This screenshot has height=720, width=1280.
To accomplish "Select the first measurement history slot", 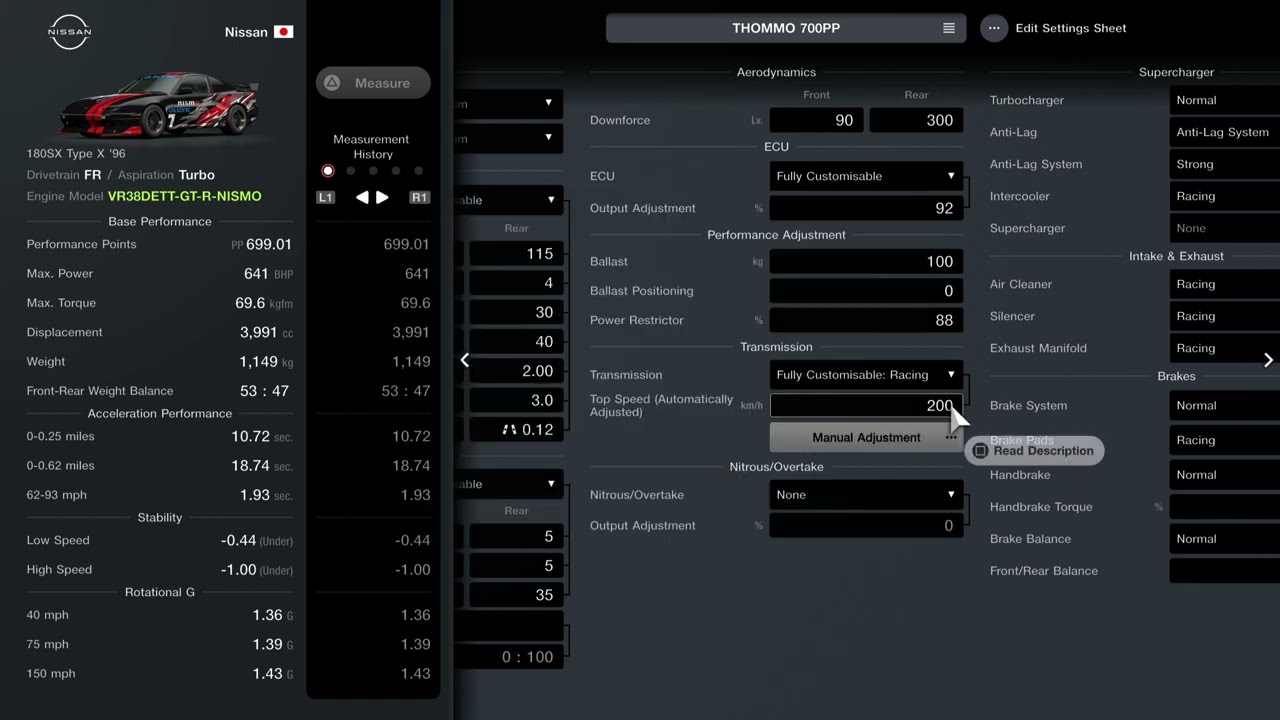I will click(327, 171).
